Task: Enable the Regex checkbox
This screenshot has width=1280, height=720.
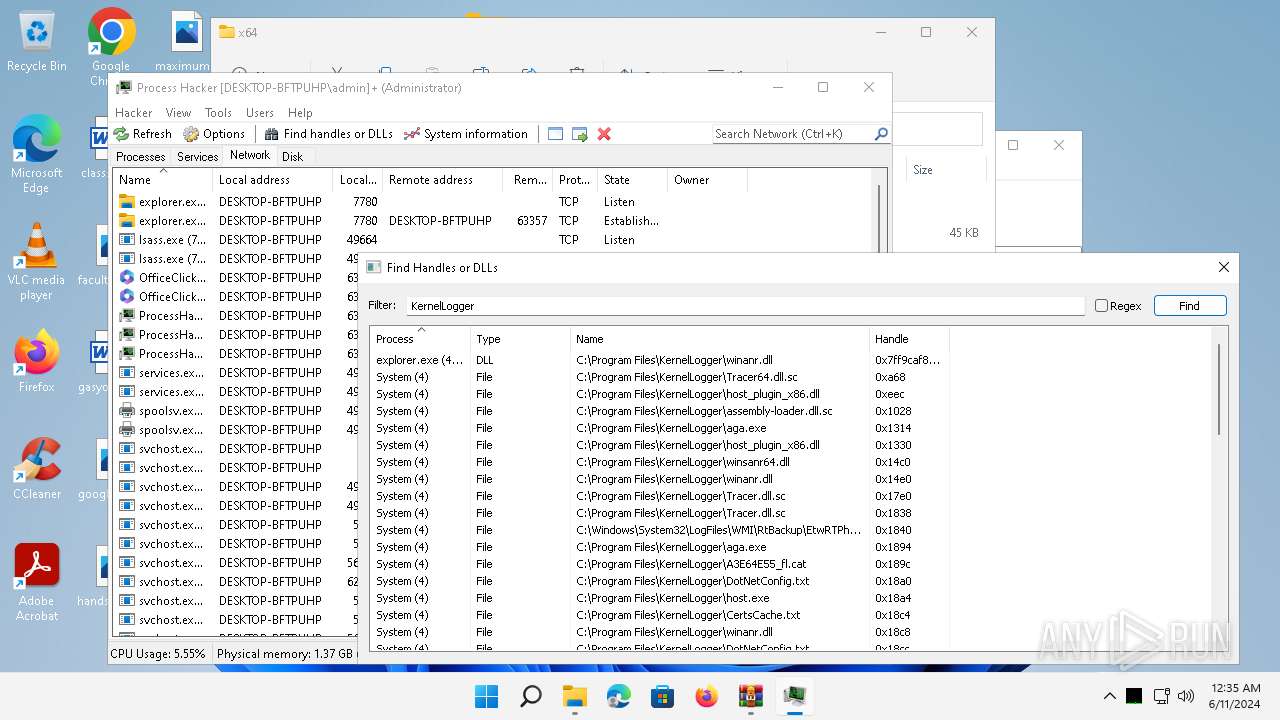Action: coord(1101,306)
